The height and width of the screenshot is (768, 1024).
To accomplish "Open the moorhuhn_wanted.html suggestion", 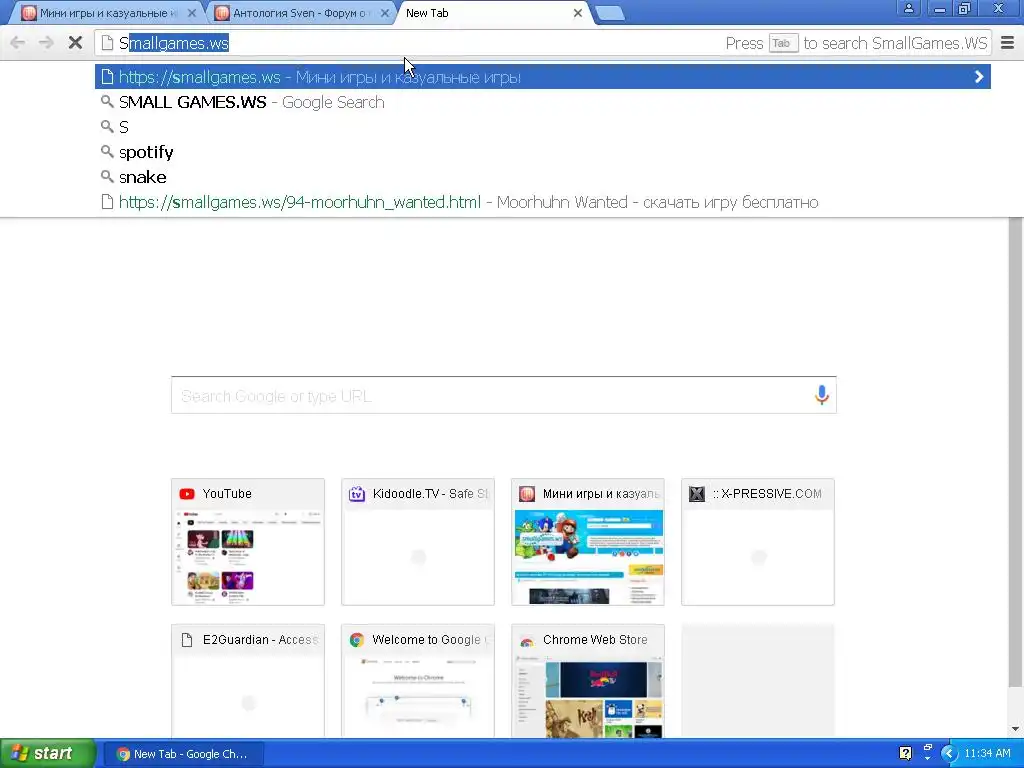I will 542,202.
